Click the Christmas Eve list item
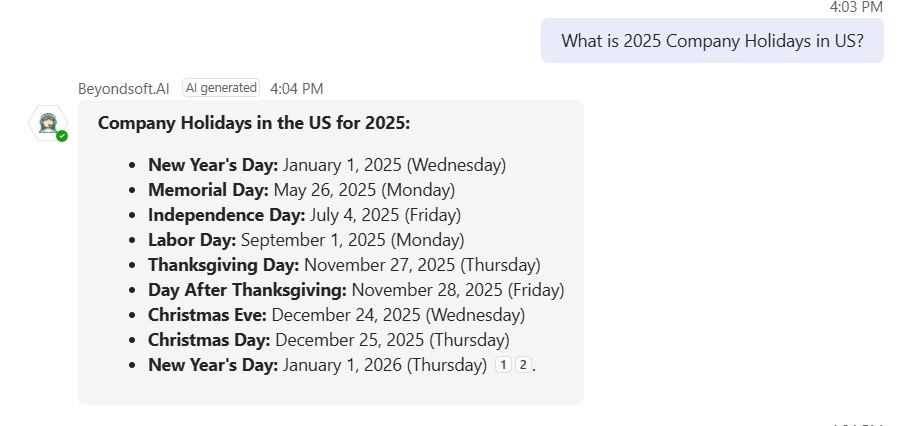Image resolution: width=923 pixels, height=426 pixels. tap(336, 315)
